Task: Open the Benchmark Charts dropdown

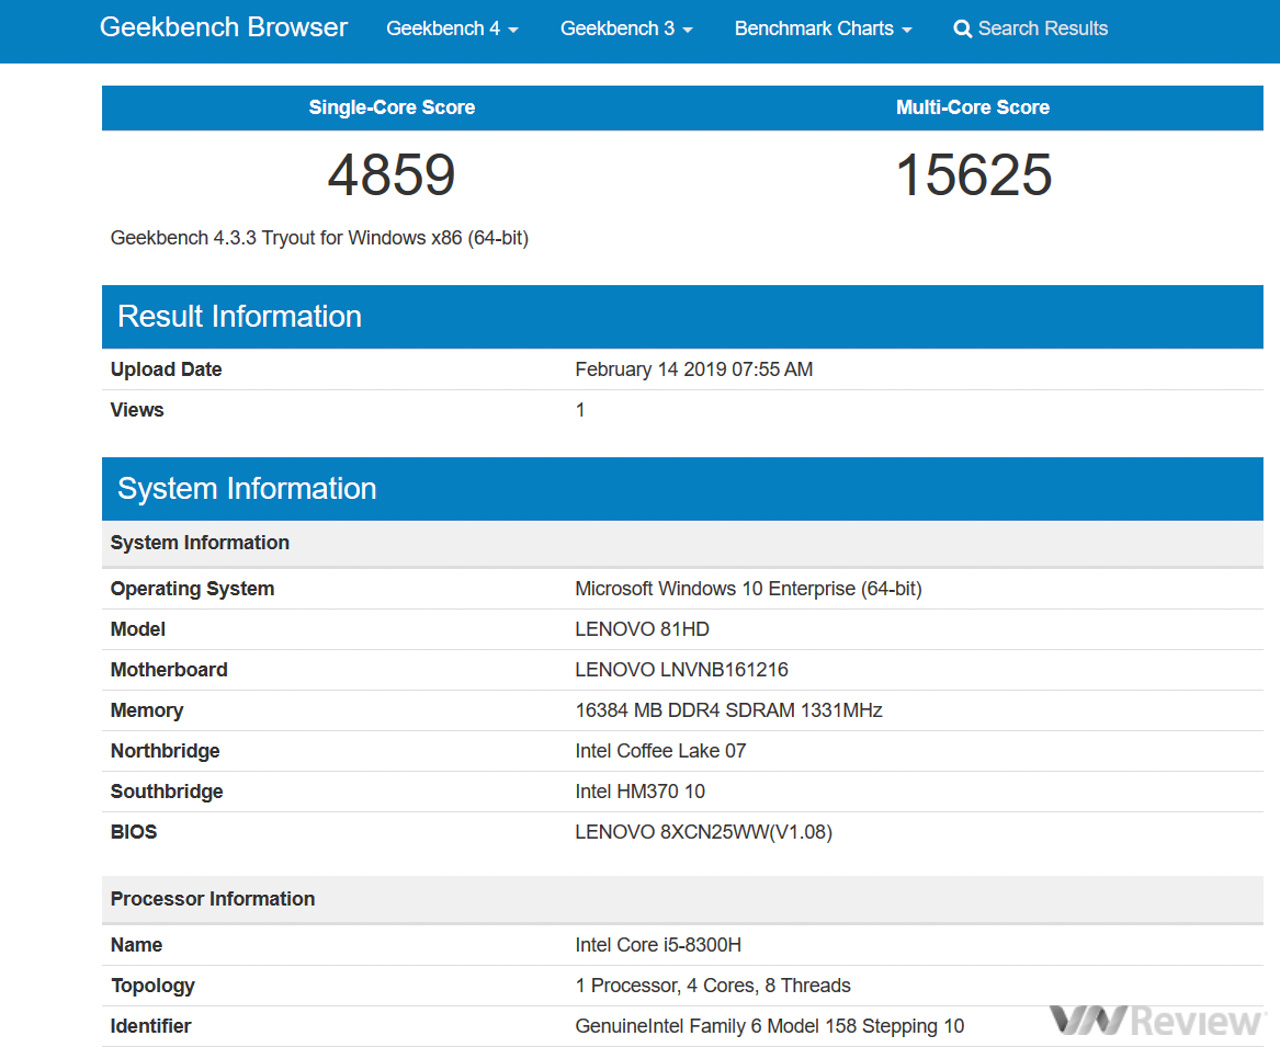Action: (823, 29)
